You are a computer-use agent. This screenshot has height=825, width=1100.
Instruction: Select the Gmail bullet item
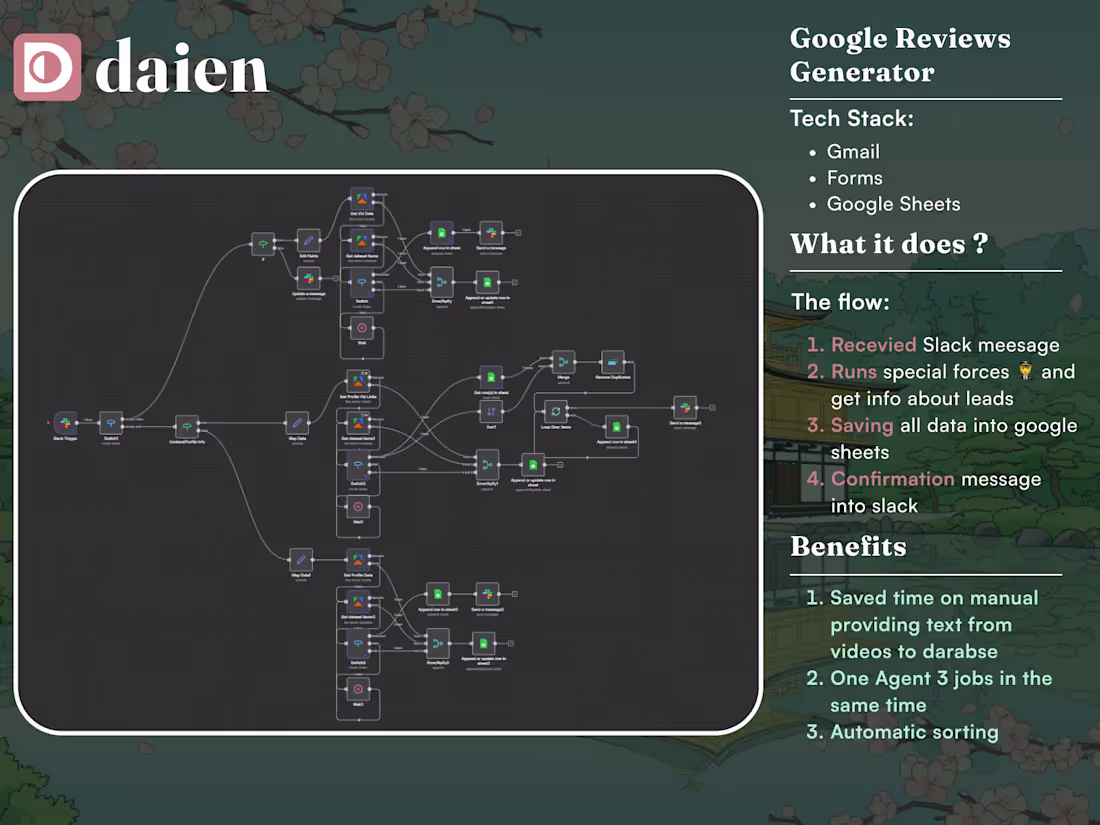853,152
